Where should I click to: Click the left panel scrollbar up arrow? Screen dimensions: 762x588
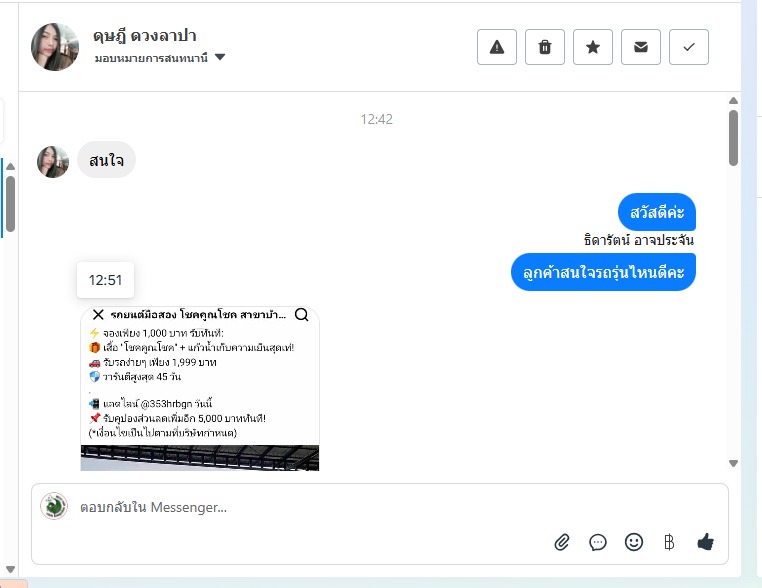(x=10, y=167)
